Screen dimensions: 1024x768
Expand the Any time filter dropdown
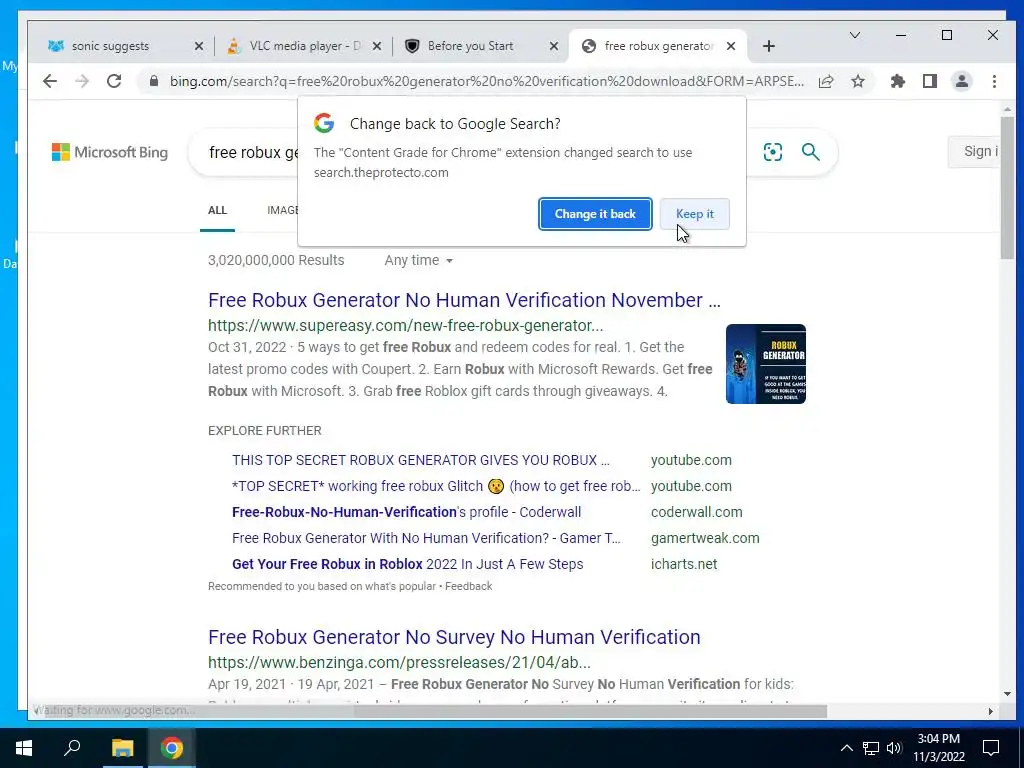tap(419, 260)
